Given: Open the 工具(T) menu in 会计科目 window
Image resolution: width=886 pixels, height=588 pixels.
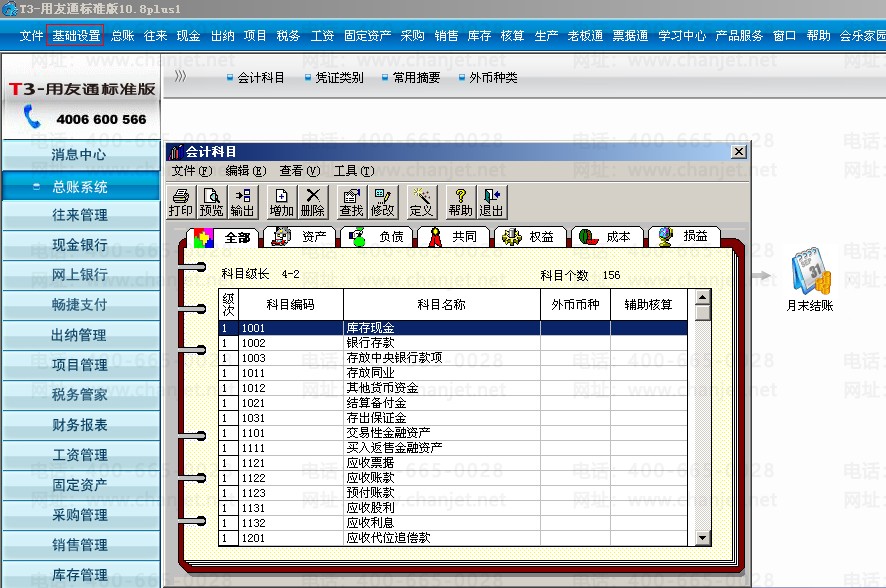Looking at the screenshot, I should click(x=354, y=171).
